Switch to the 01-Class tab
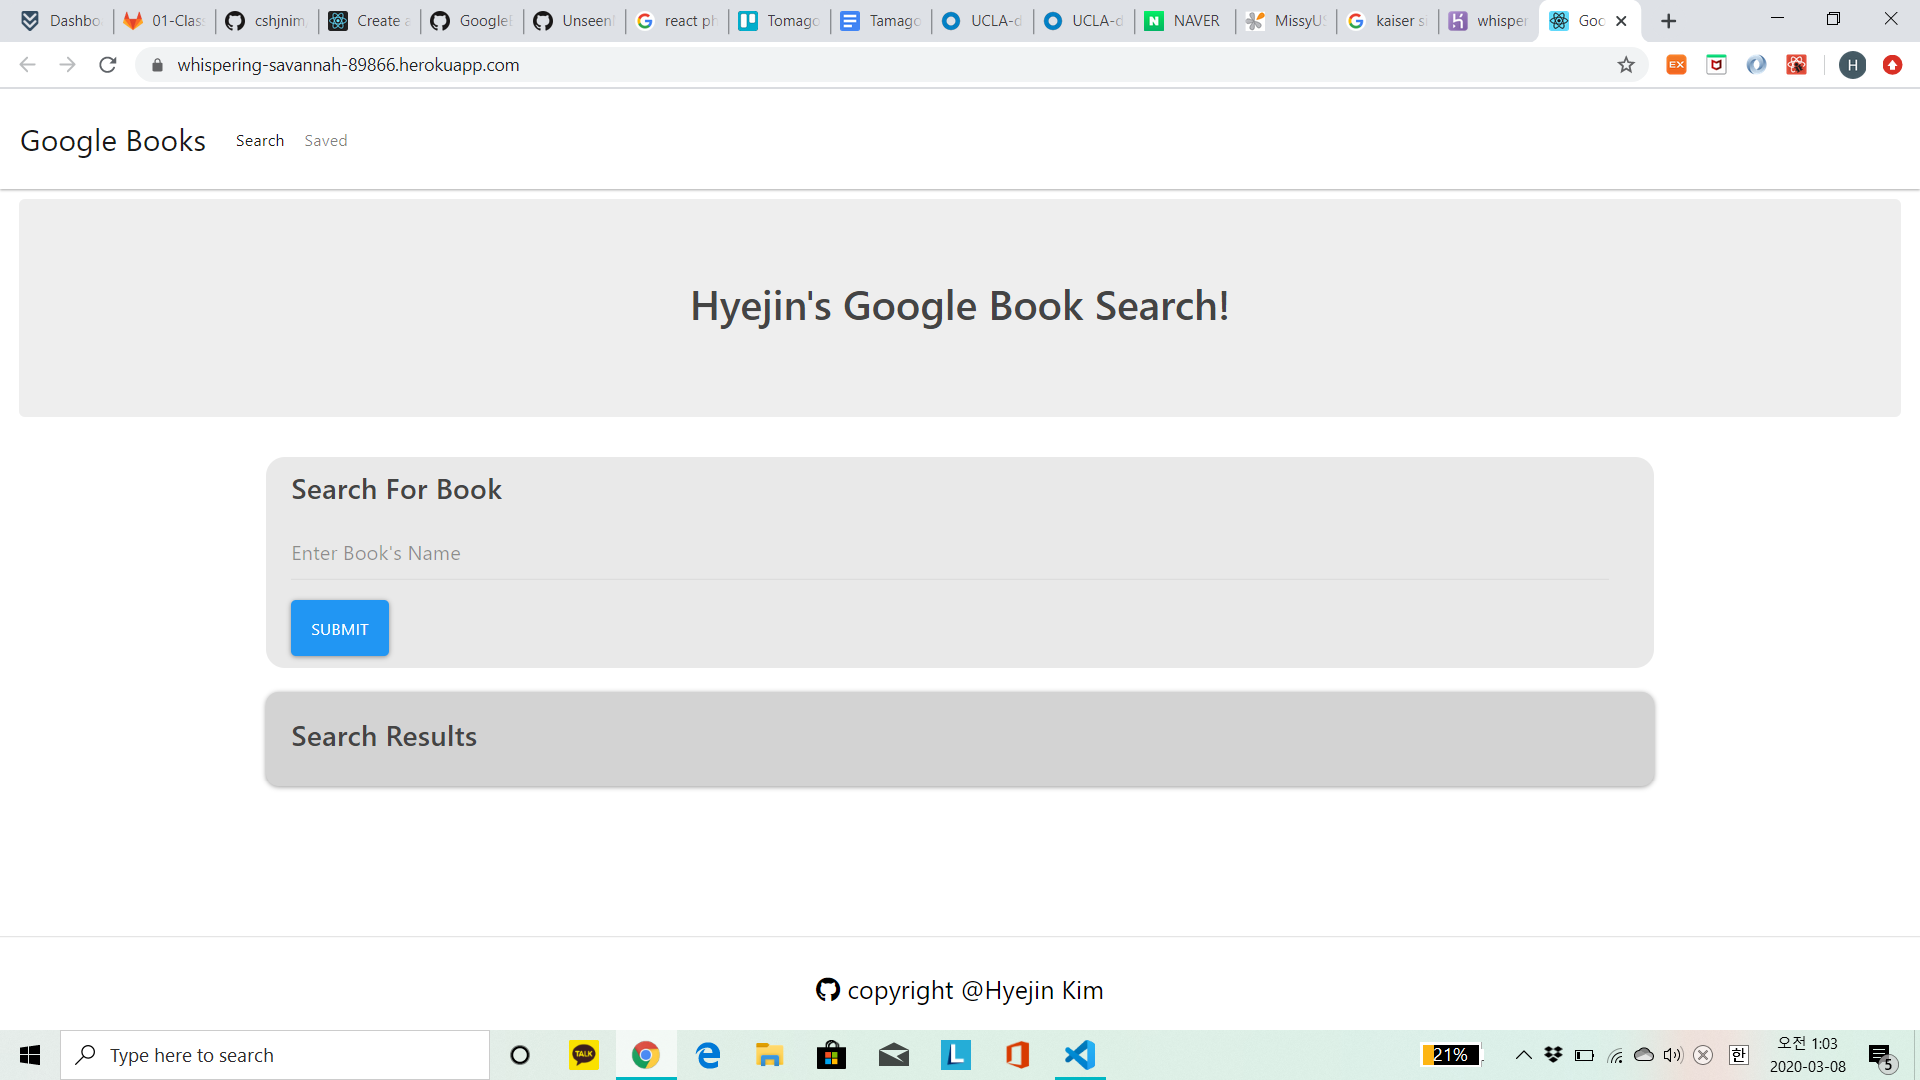Viewport: 1920px width, 1080px height. point(165,21)
